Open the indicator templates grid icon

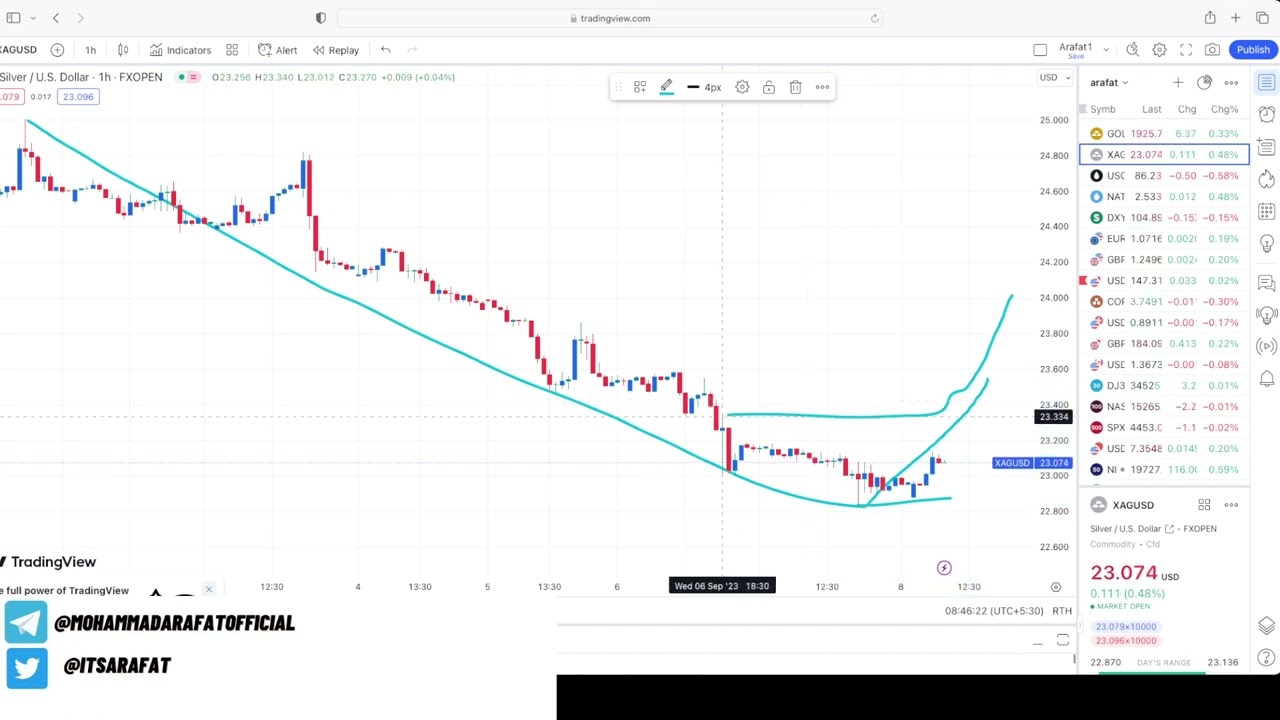pos(232,50)
